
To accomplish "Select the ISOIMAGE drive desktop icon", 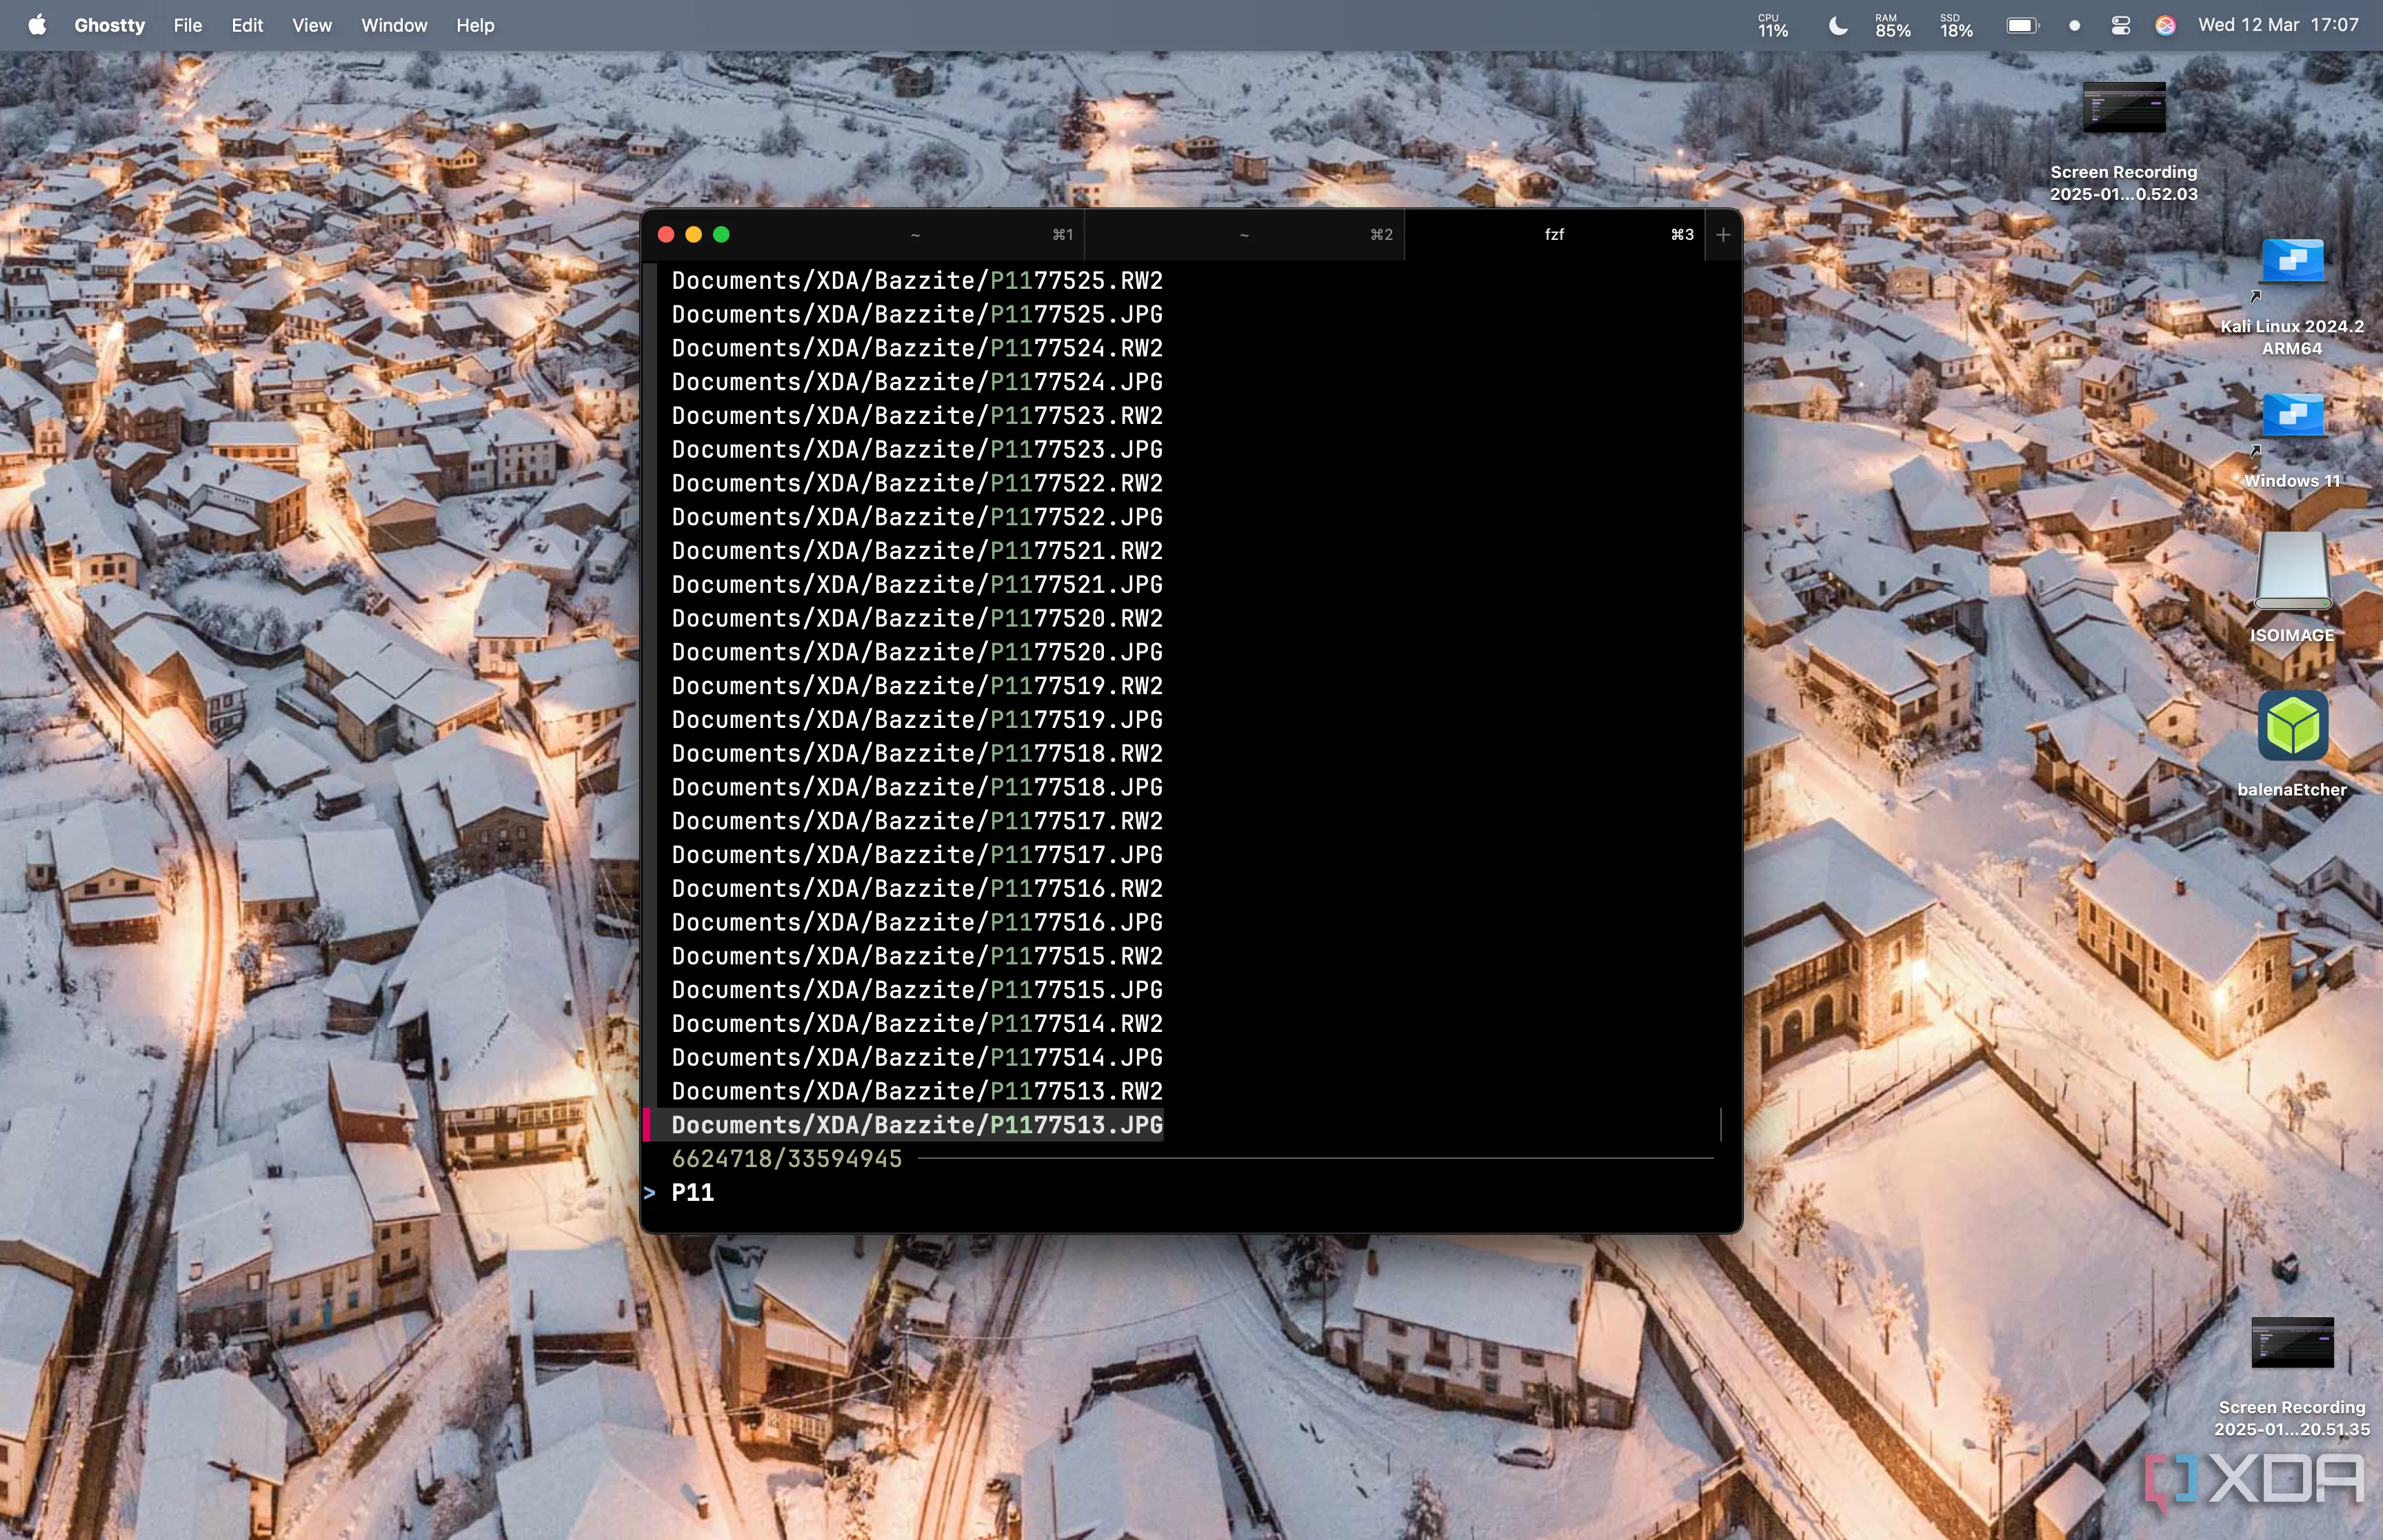I will pyautogui.click(x=2292, y=588).
